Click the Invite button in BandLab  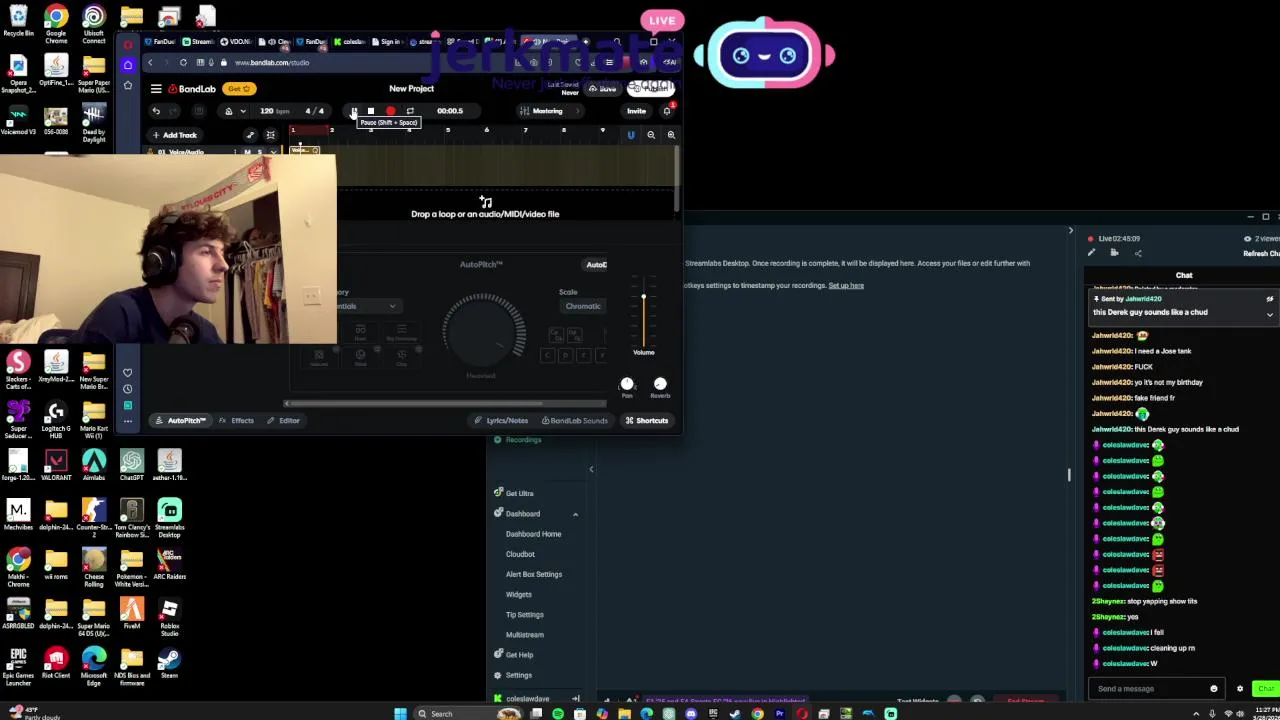tap(636, 111)
